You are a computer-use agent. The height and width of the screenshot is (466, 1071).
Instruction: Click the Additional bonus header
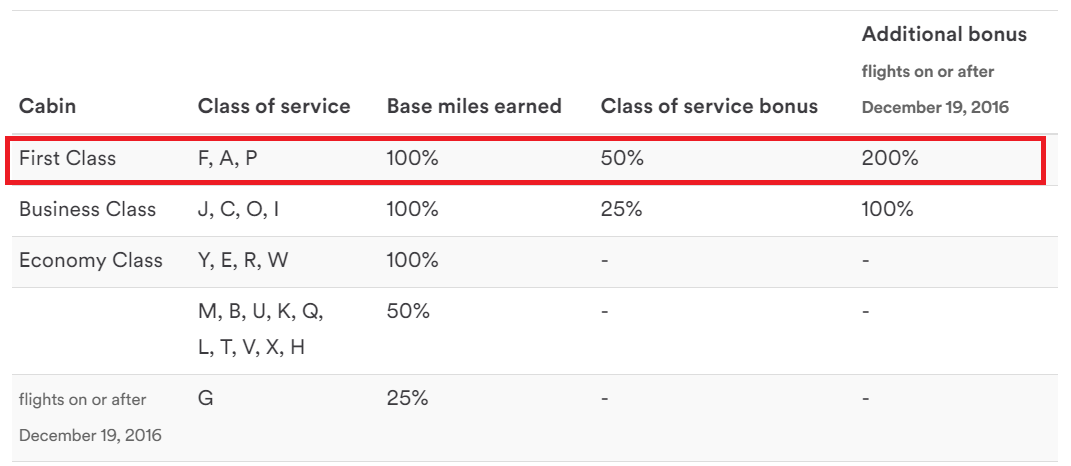click(944, 34)
